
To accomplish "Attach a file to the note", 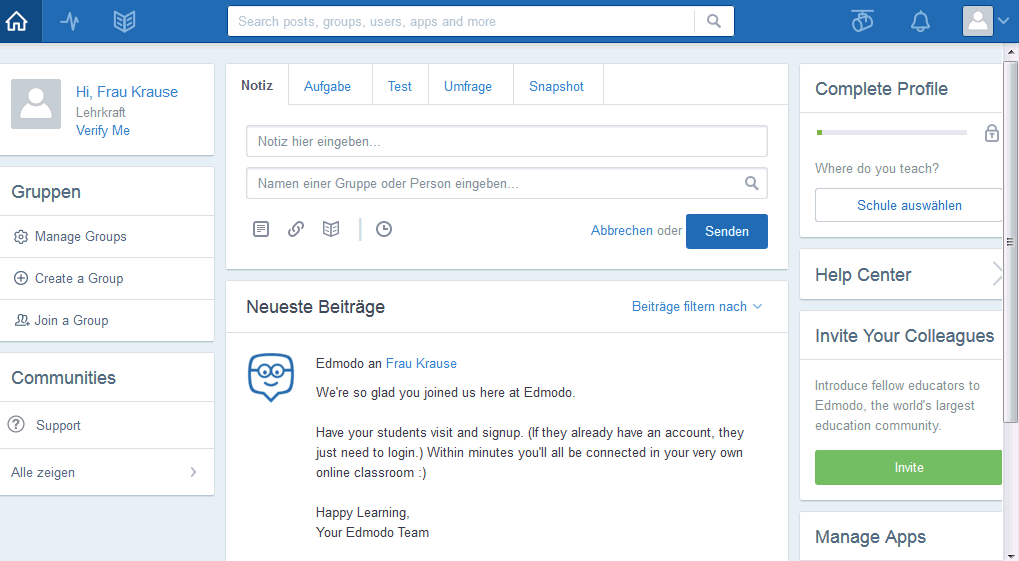I will 261,229.
